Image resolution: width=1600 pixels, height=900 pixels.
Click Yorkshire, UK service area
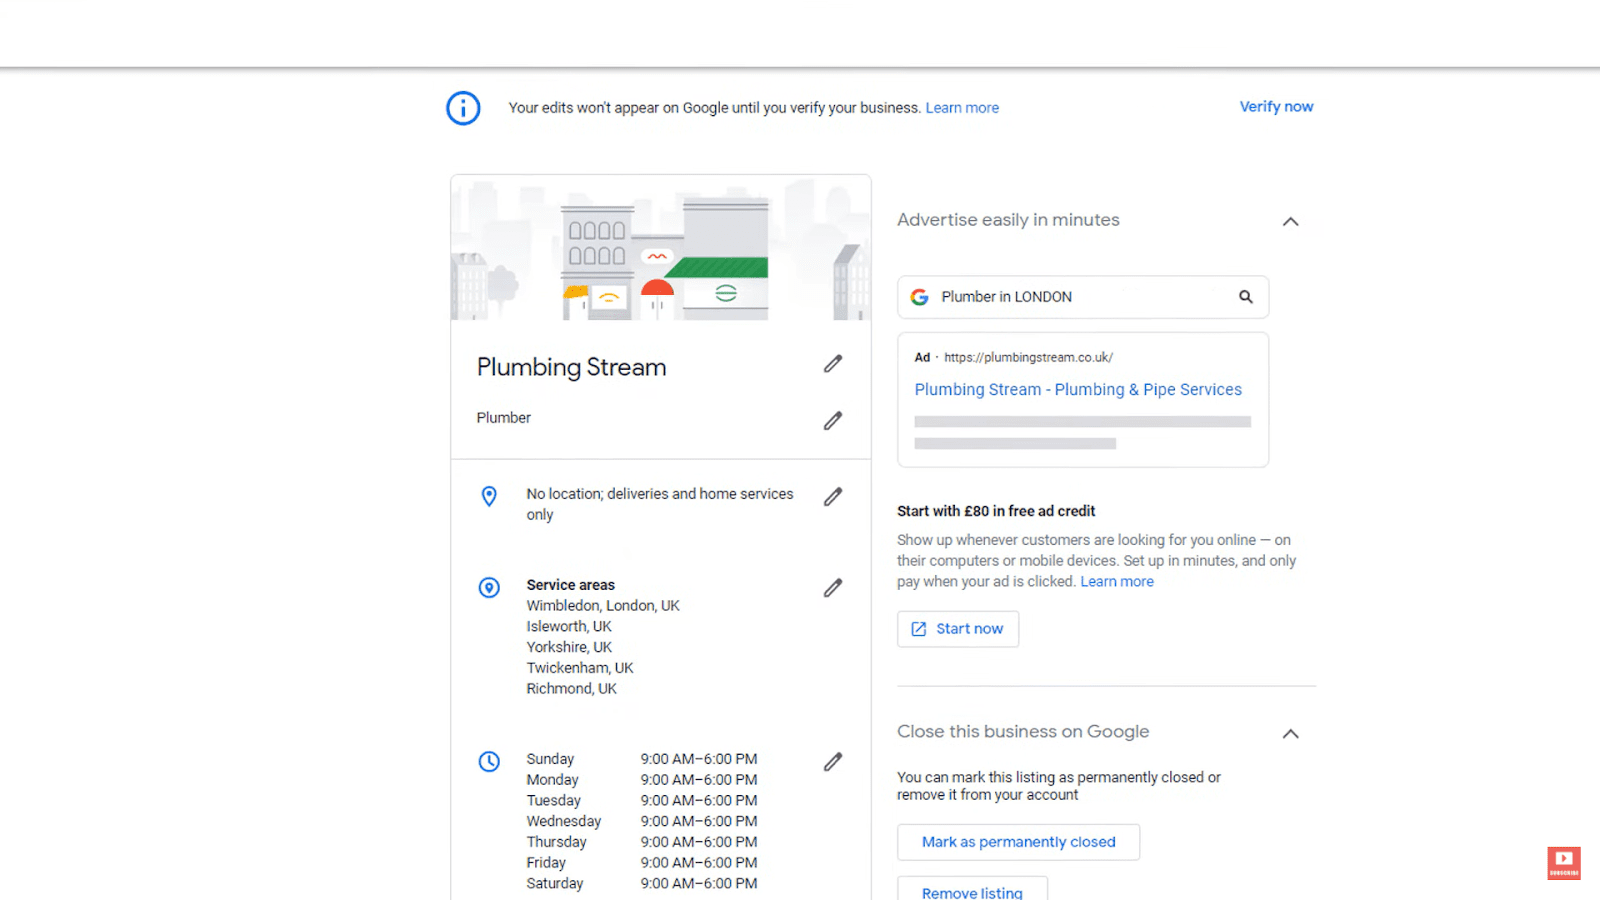(569, 648)
